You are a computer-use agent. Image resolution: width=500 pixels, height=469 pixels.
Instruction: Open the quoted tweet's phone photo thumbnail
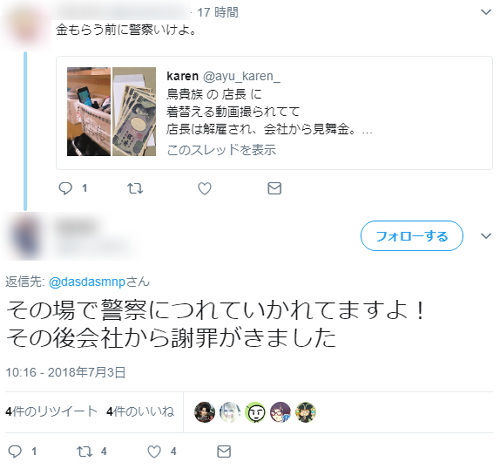tap(89, 111)
